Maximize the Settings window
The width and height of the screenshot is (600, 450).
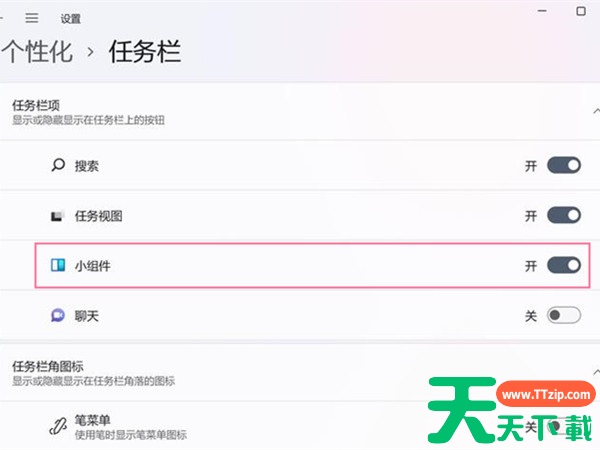581,11
